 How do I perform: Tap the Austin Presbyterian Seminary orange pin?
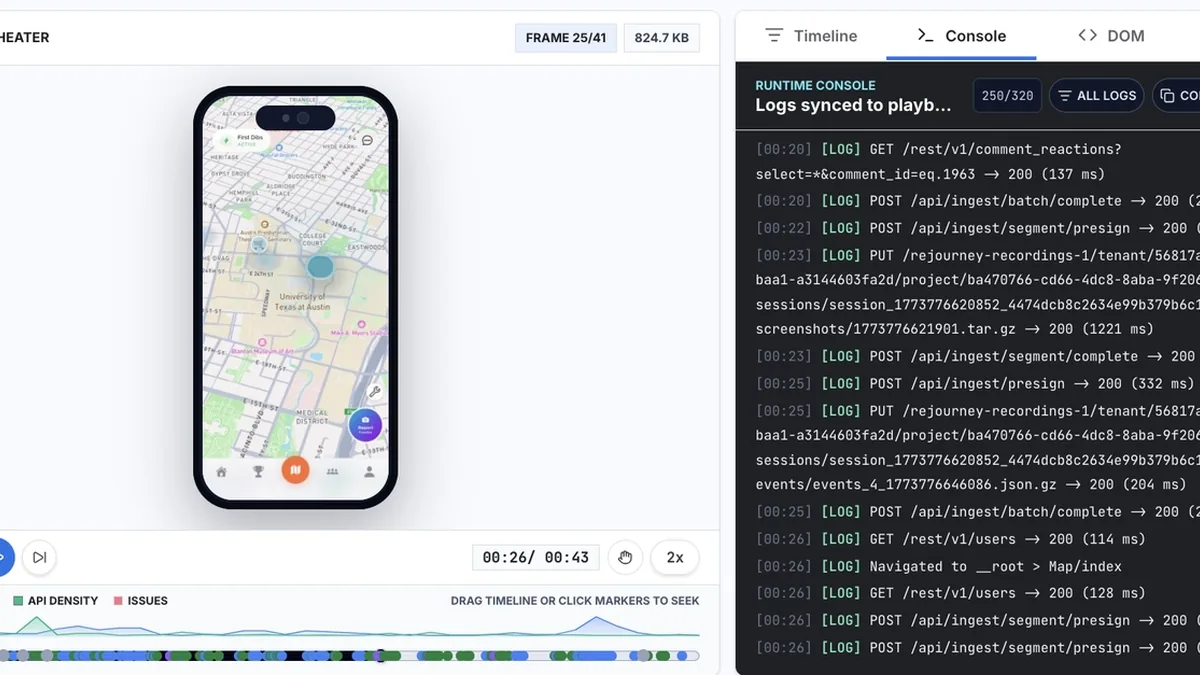coord(264,225)
